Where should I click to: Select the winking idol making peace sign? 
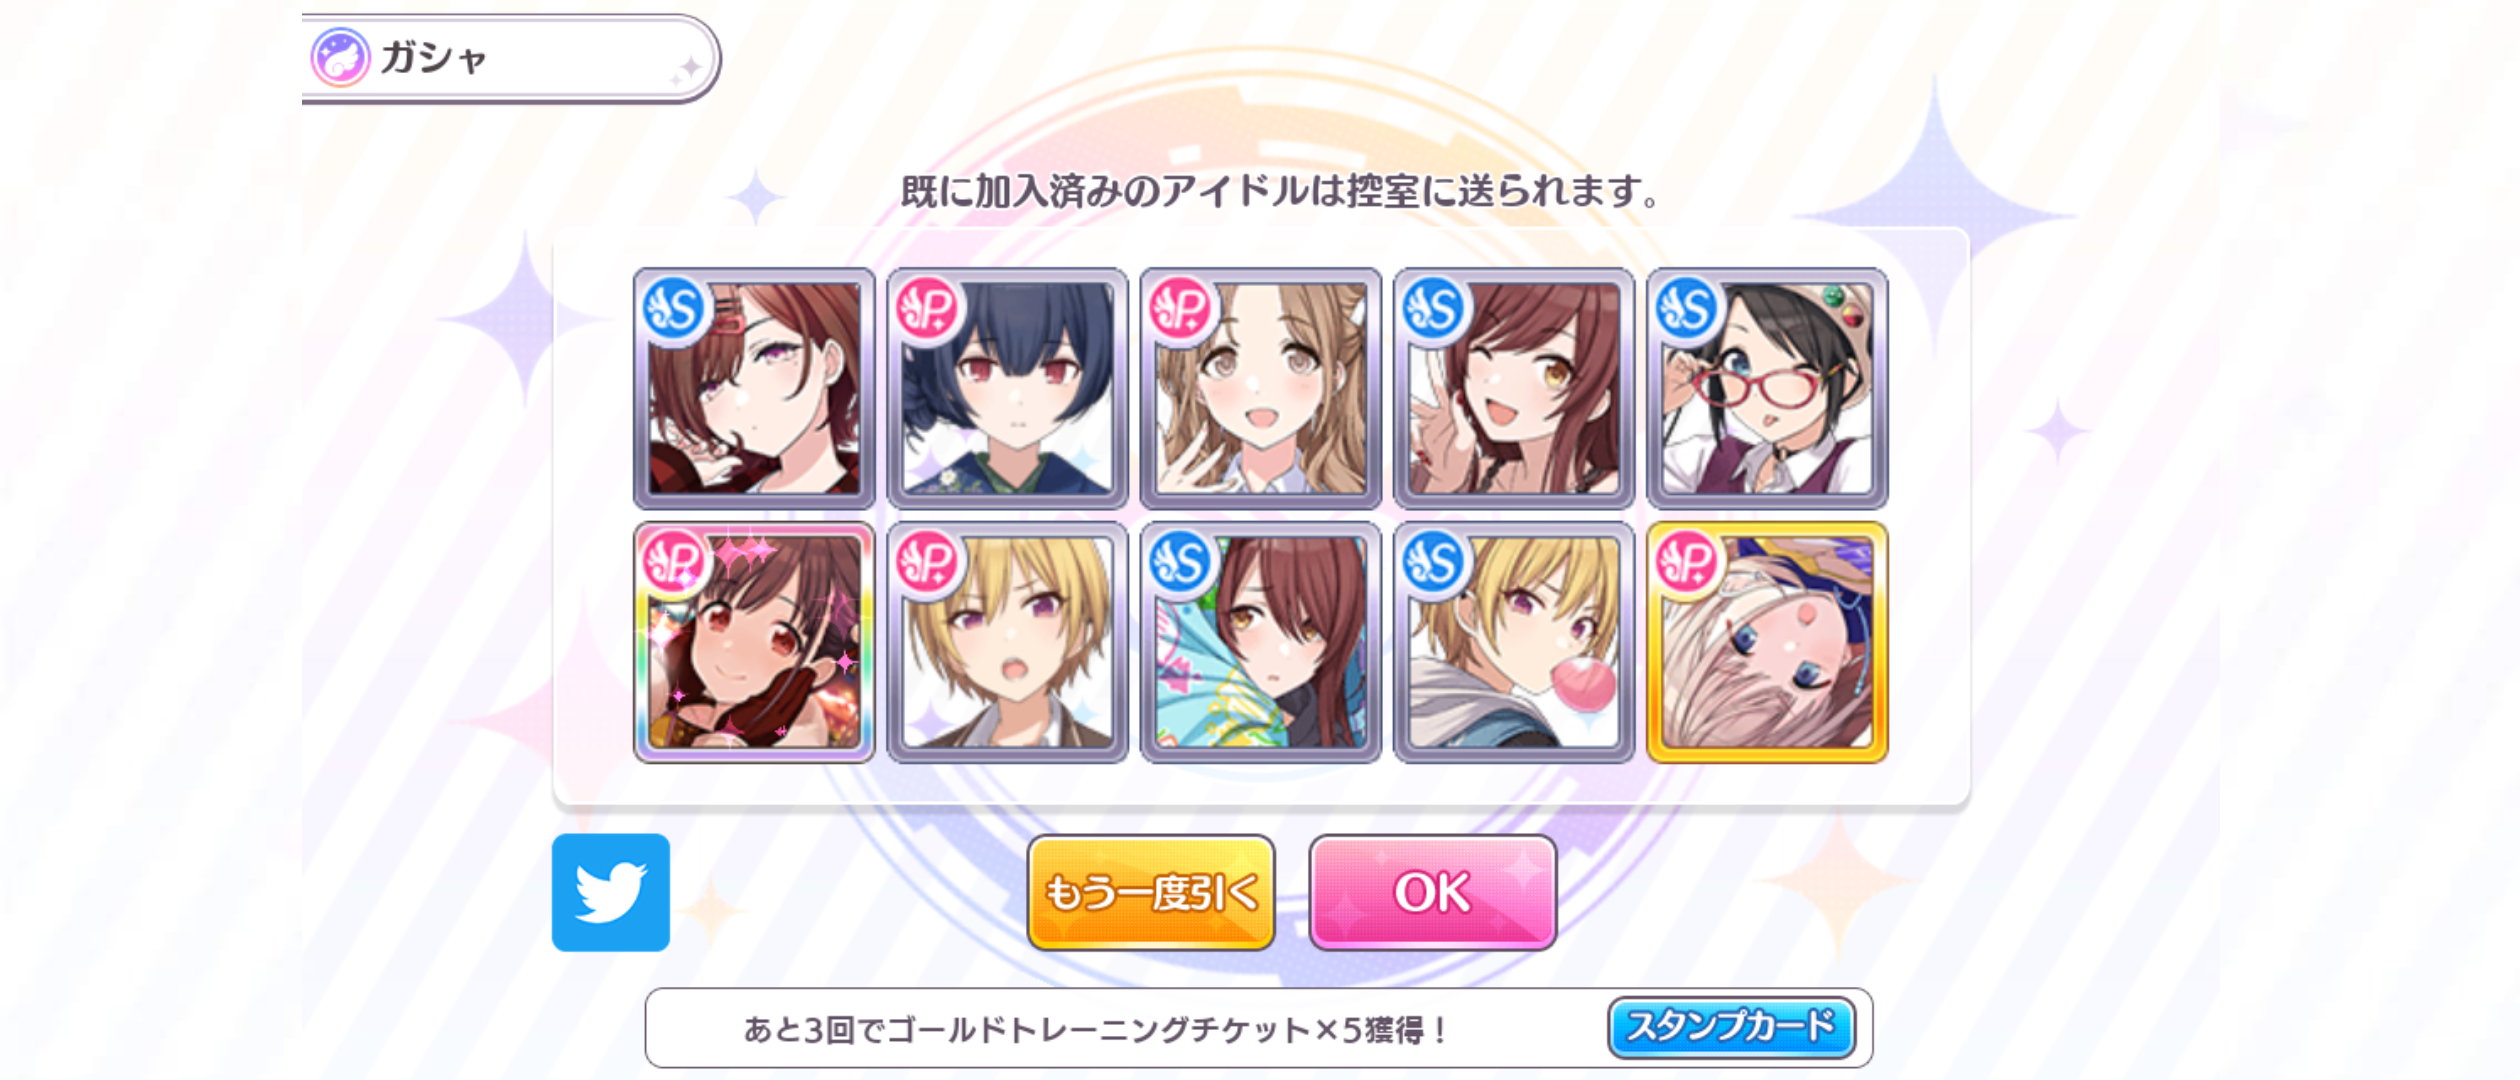1514,388
